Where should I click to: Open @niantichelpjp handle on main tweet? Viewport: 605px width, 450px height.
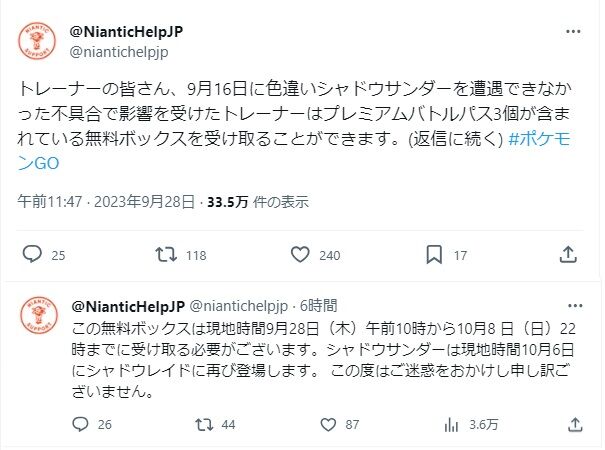(119, 52)
